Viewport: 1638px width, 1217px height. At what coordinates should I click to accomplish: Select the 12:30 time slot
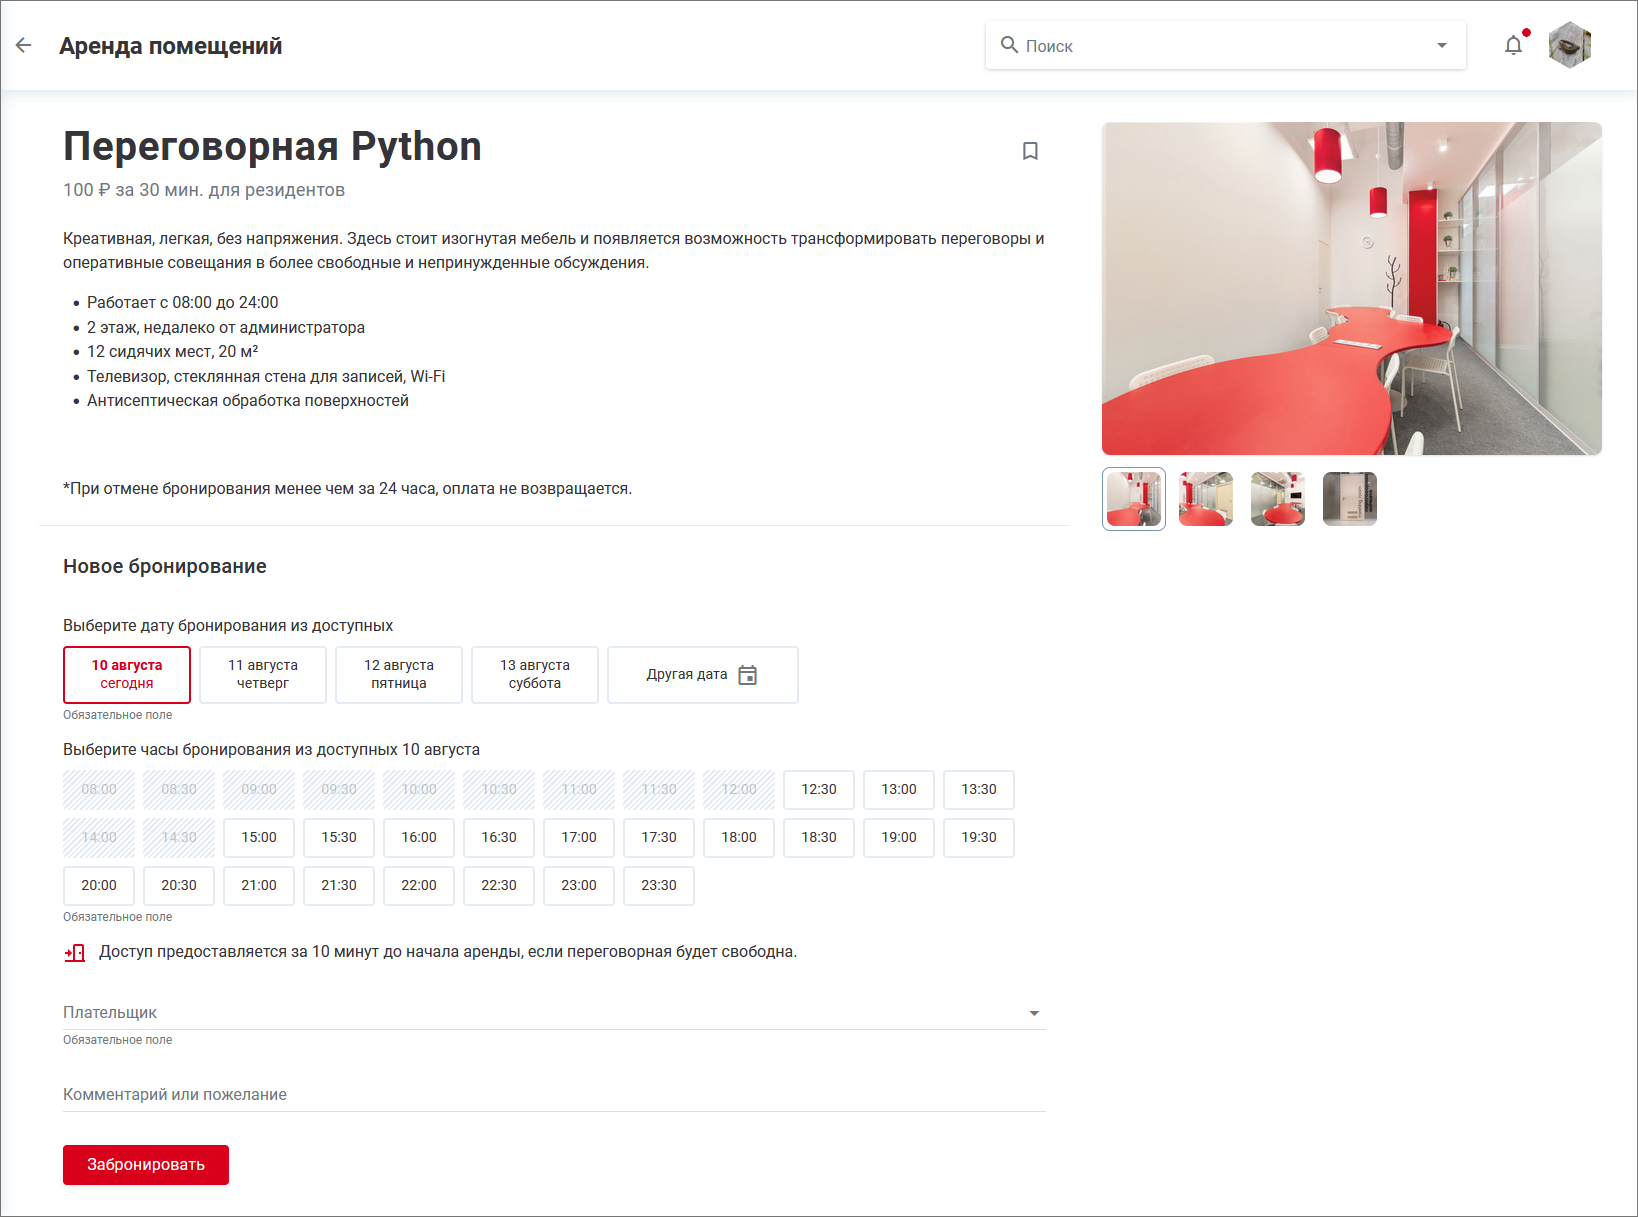point(819,790)
